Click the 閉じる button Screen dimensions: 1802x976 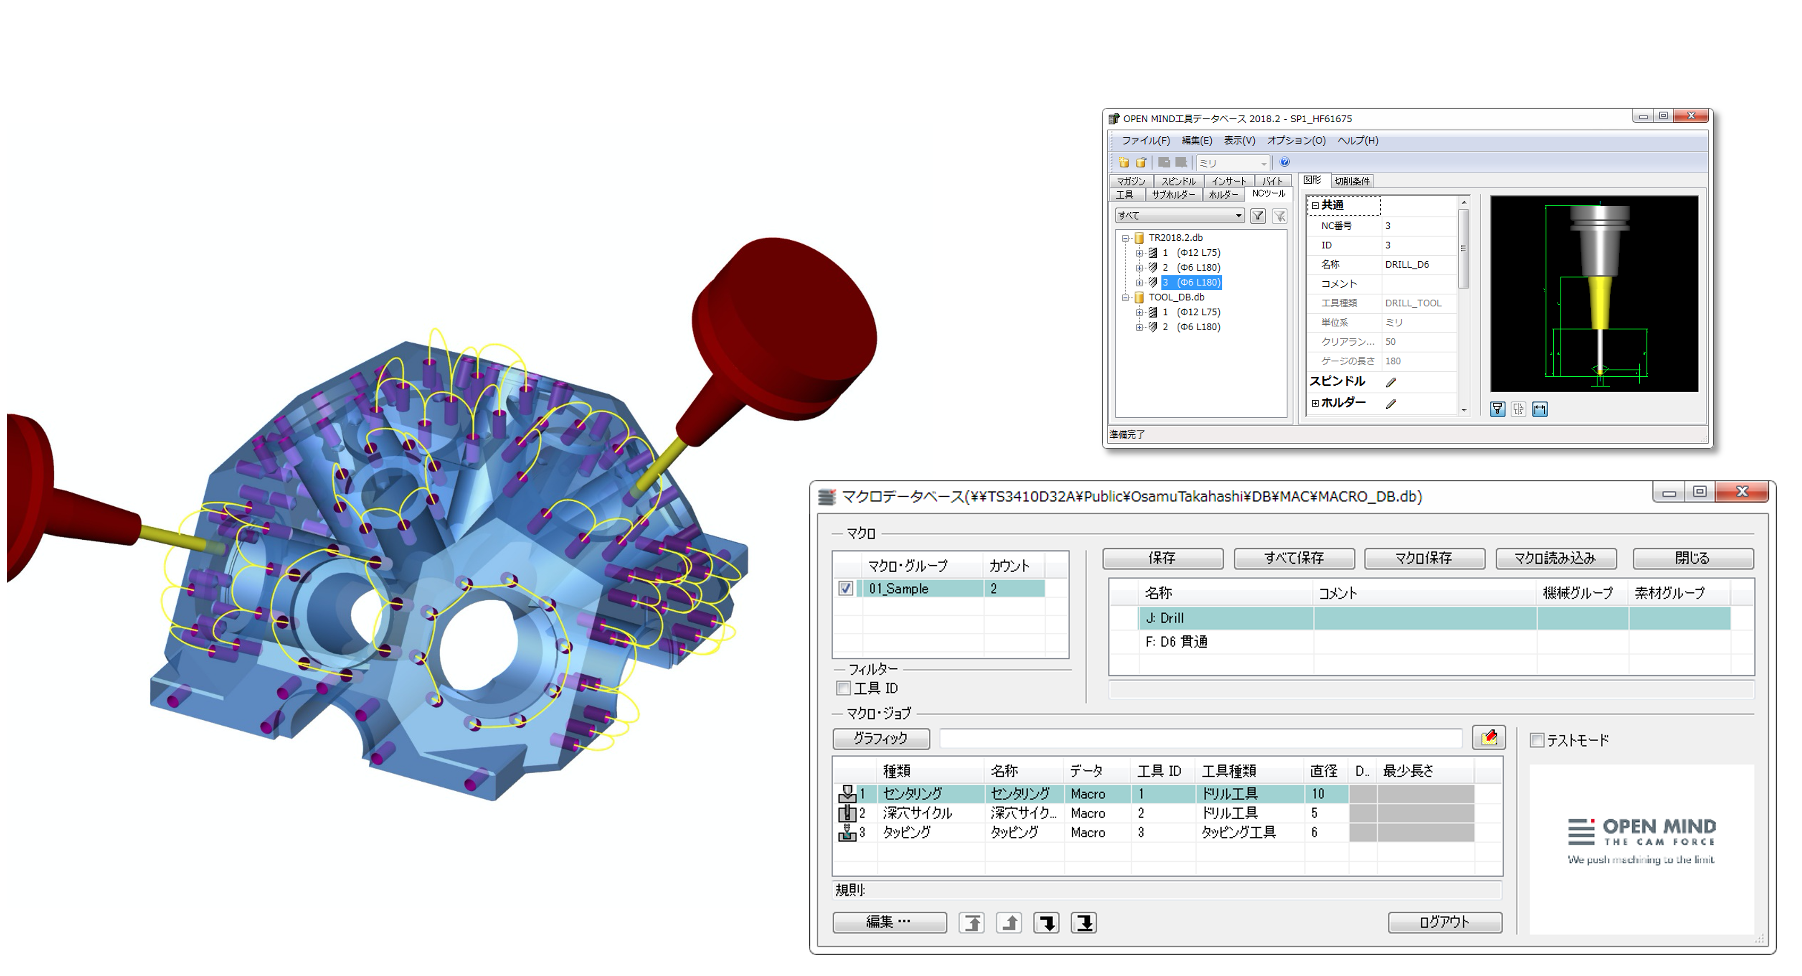(1693, 558)
